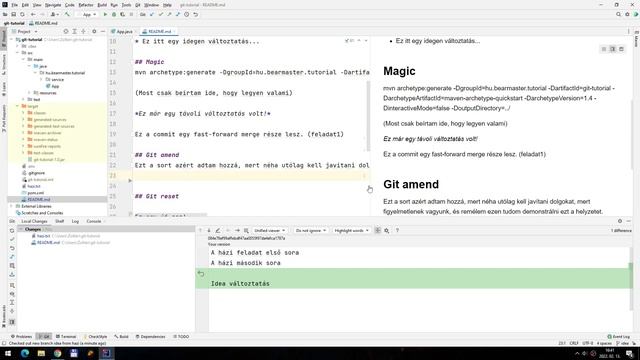640x360 pixels.
Task: Open the App run configuration dropdown
Action: [87, 14]
